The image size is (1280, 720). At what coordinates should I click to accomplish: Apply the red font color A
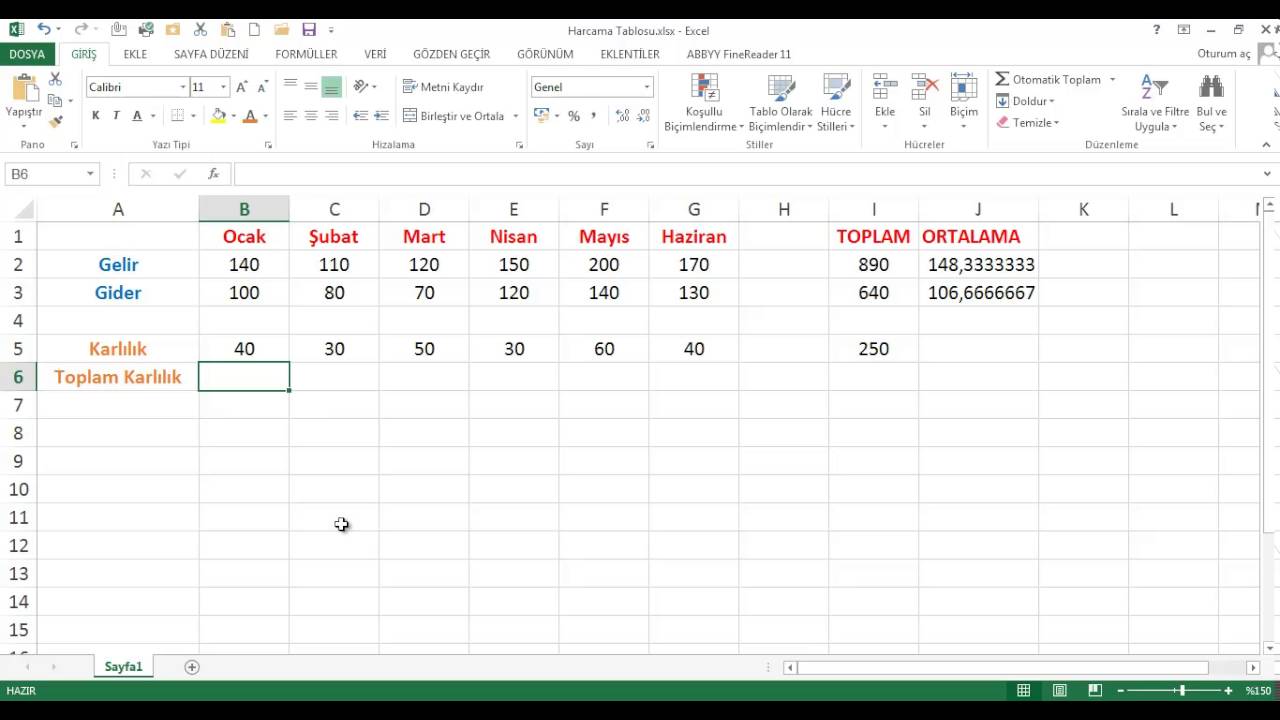pyautogui.click(x=250, y=116)
